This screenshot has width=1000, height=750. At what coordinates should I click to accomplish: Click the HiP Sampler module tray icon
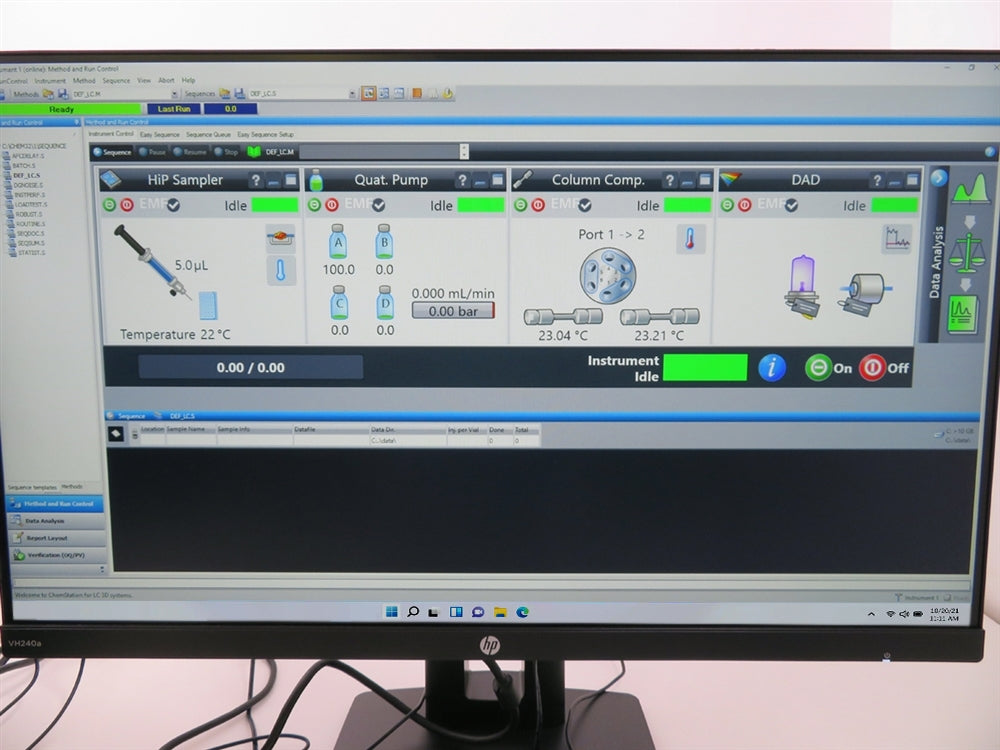click(110, 180)
